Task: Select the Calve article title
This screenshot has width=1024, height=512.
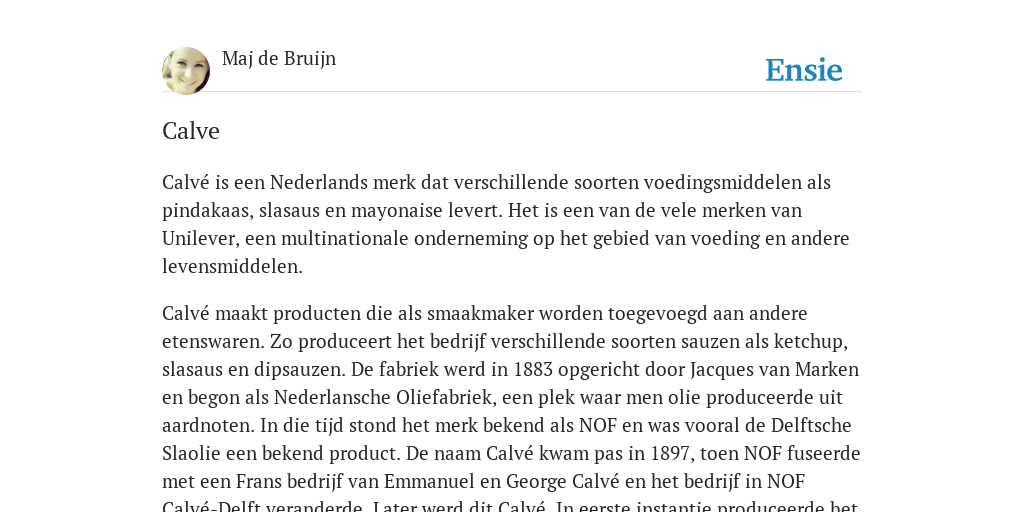Action: (x=191, y=131)
